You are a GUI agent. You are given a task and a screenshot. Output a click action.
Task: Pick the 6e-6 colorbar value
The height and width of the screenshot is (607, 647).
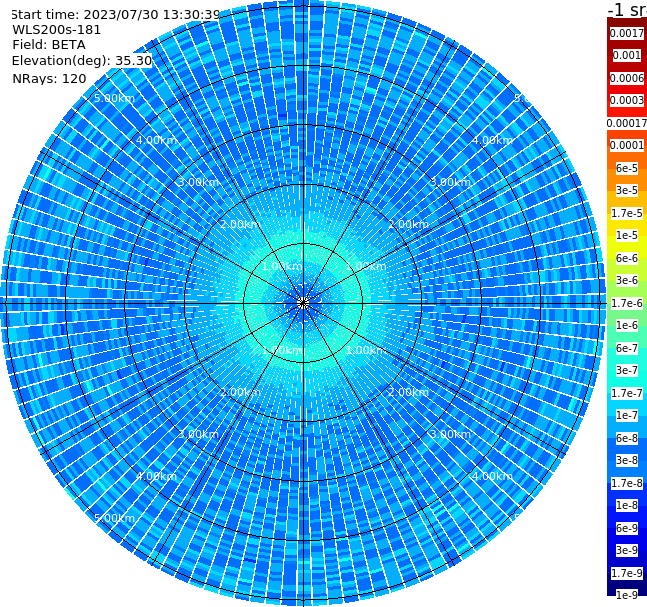[x=627, y=258]
